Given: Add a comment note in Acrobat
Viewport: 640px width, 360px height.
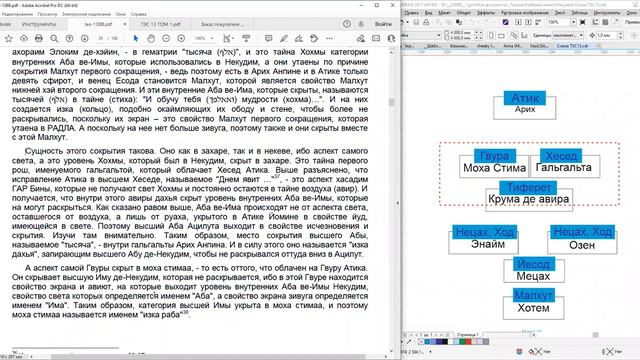Looking at the screenshot, I should click(268, 38).
